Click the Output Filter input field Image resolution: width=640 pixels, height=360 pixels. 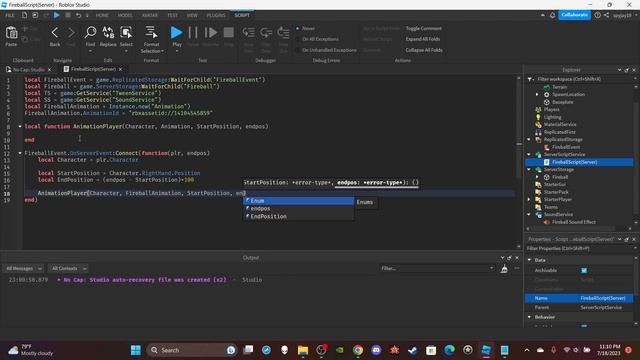(x=438, y=269)
